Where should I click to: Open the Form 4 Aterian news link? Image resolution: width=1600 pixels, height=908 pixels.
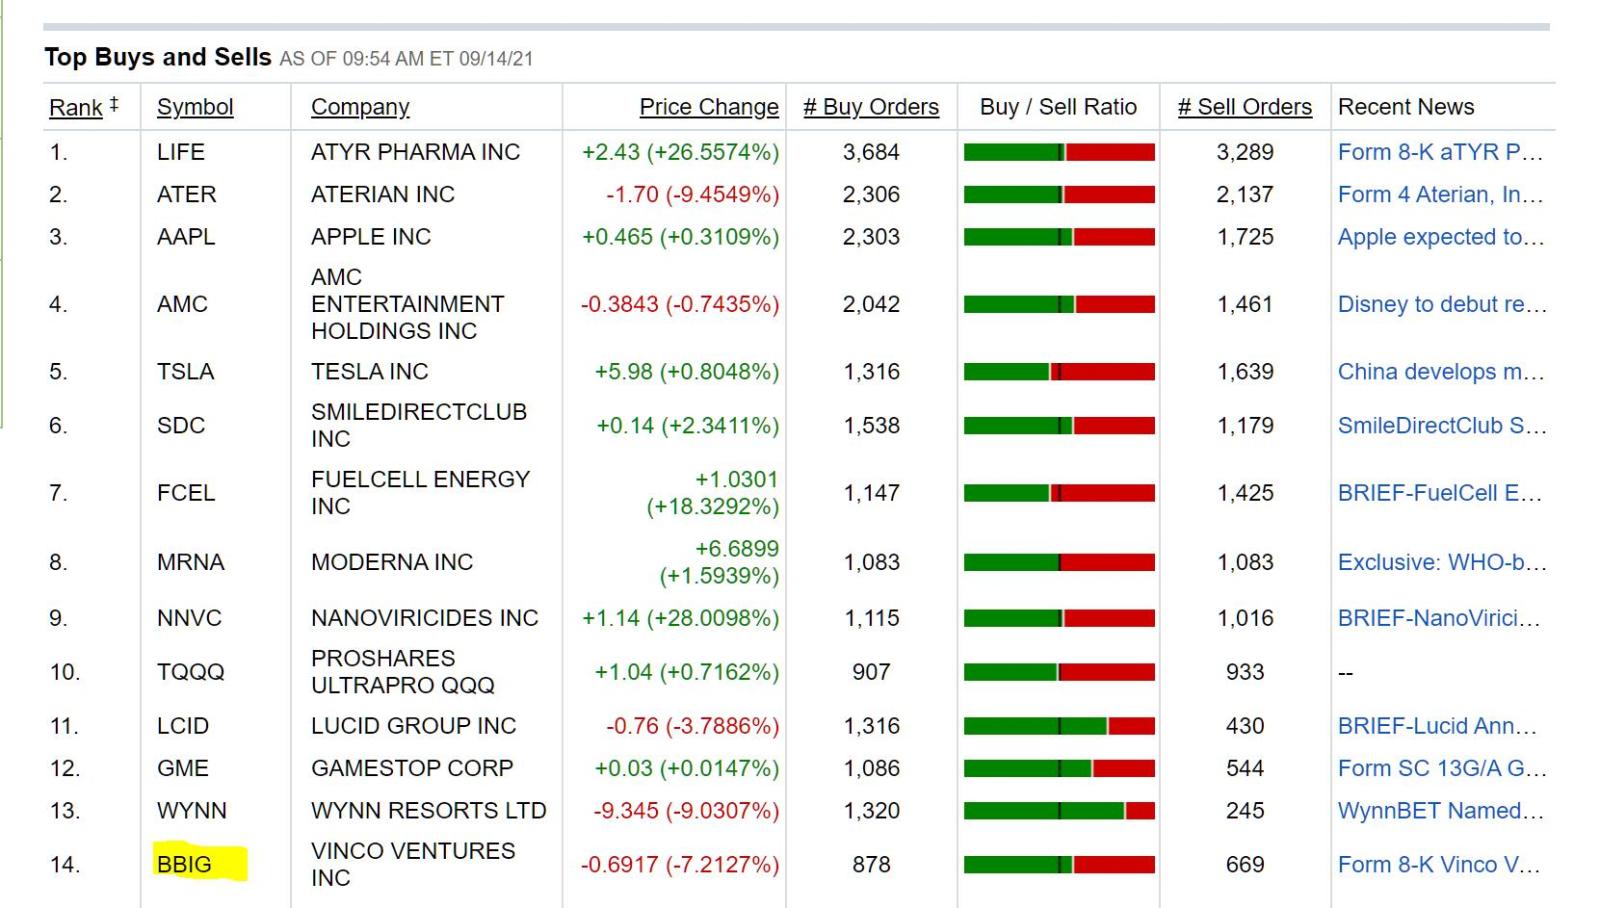(1441, 194)
